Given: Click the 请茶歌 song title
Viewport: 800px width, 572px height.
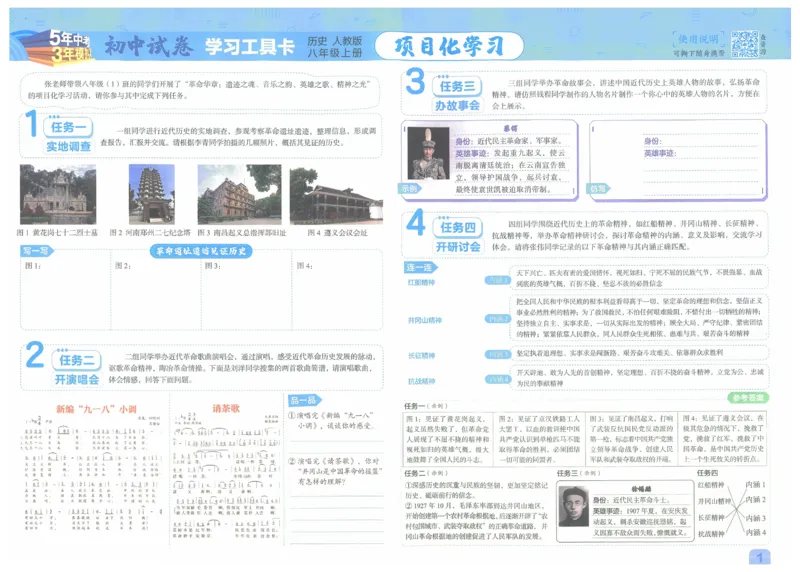Looking at the screenshot, I should click(226, 408).
